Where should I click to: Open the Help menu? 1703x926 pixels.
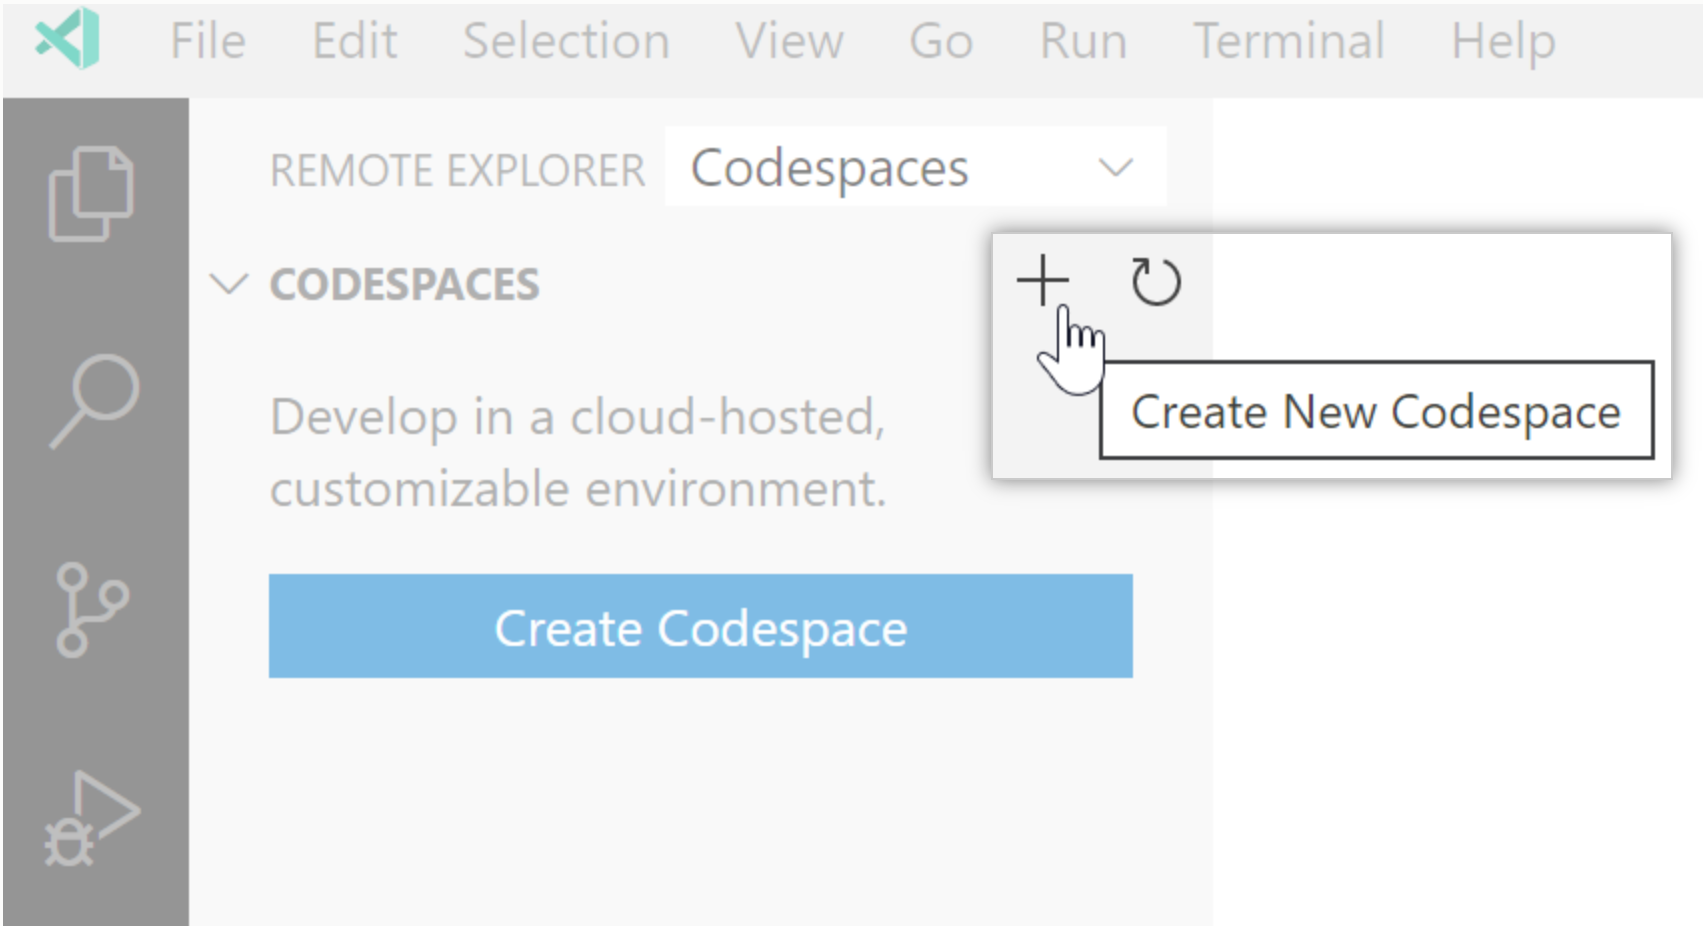(1502, 42)
